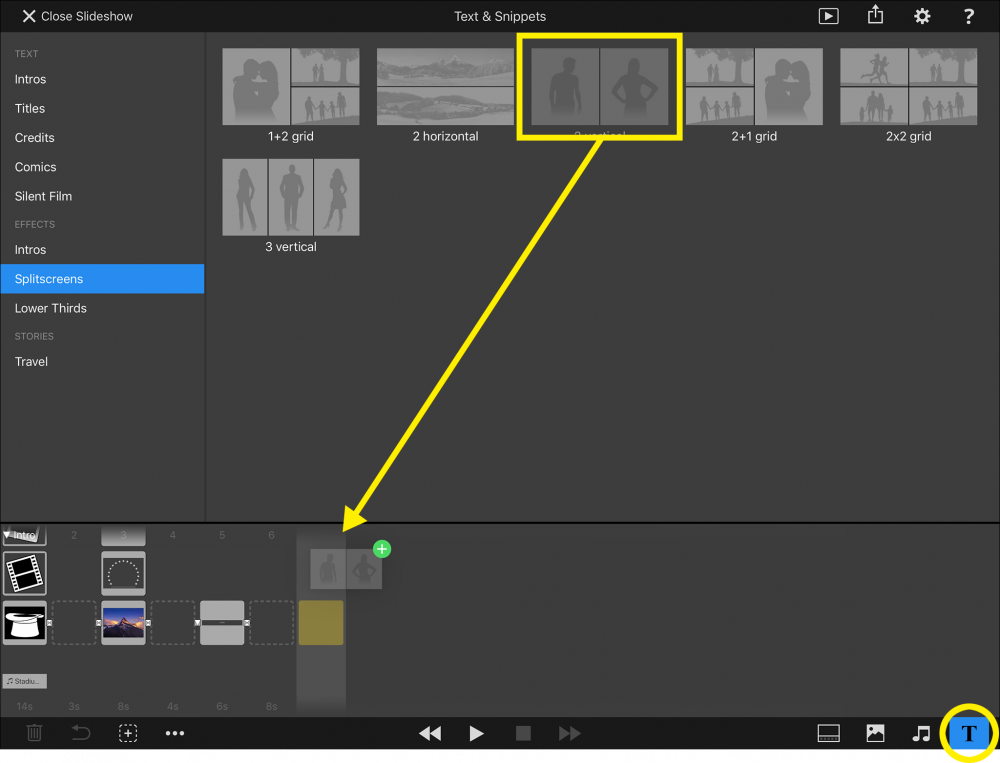Open the three-dot more options menu

[175, 733]
